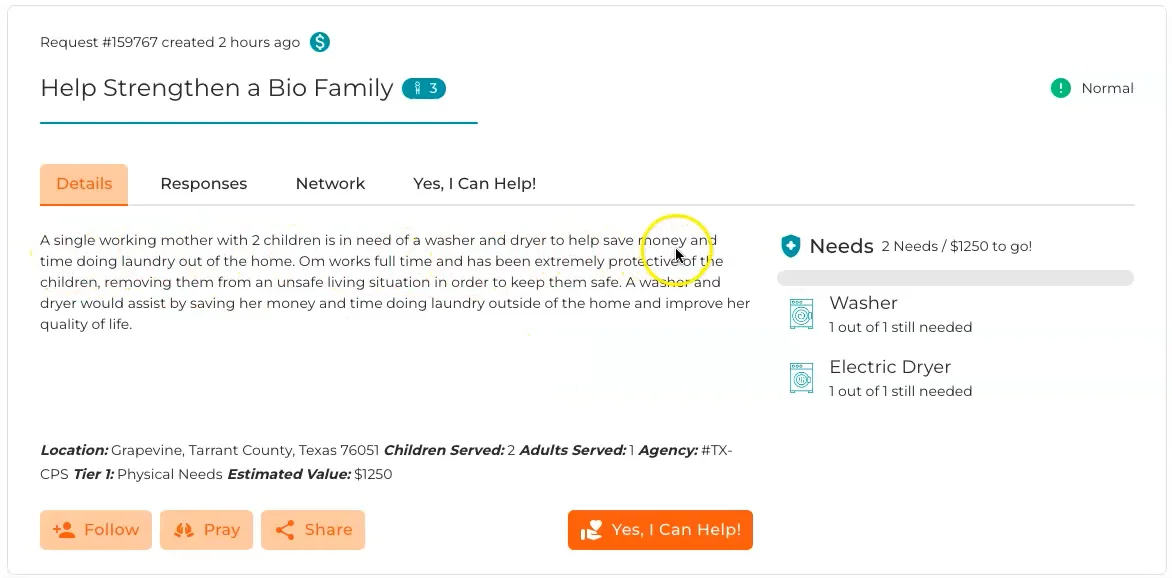Click the Electric Dryer need item text
The height and width of the screenshot is (578, 1172).
tap(890, 367)
